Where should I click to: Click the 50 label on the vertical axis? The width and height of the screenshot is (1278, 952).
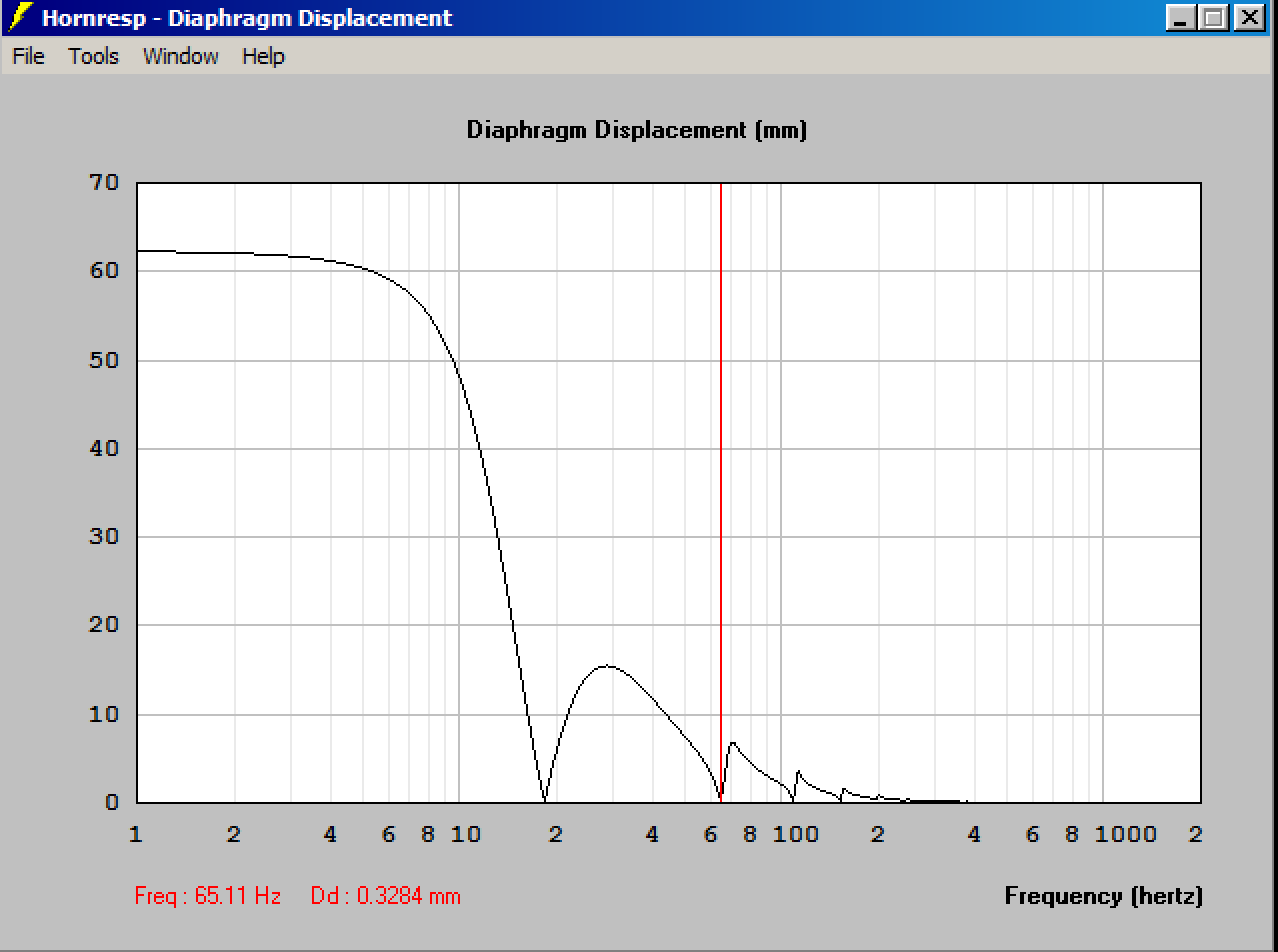(104, 359)
